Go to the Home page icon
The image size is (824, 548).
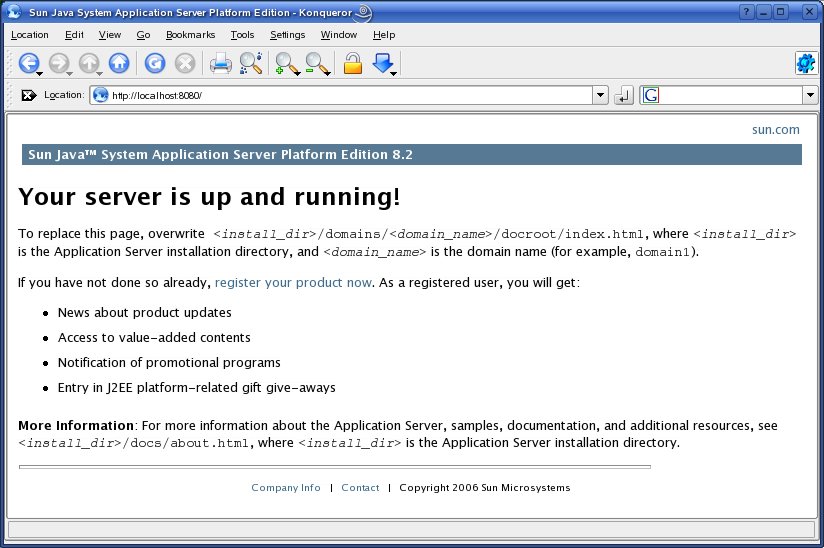tap(119, 63)
